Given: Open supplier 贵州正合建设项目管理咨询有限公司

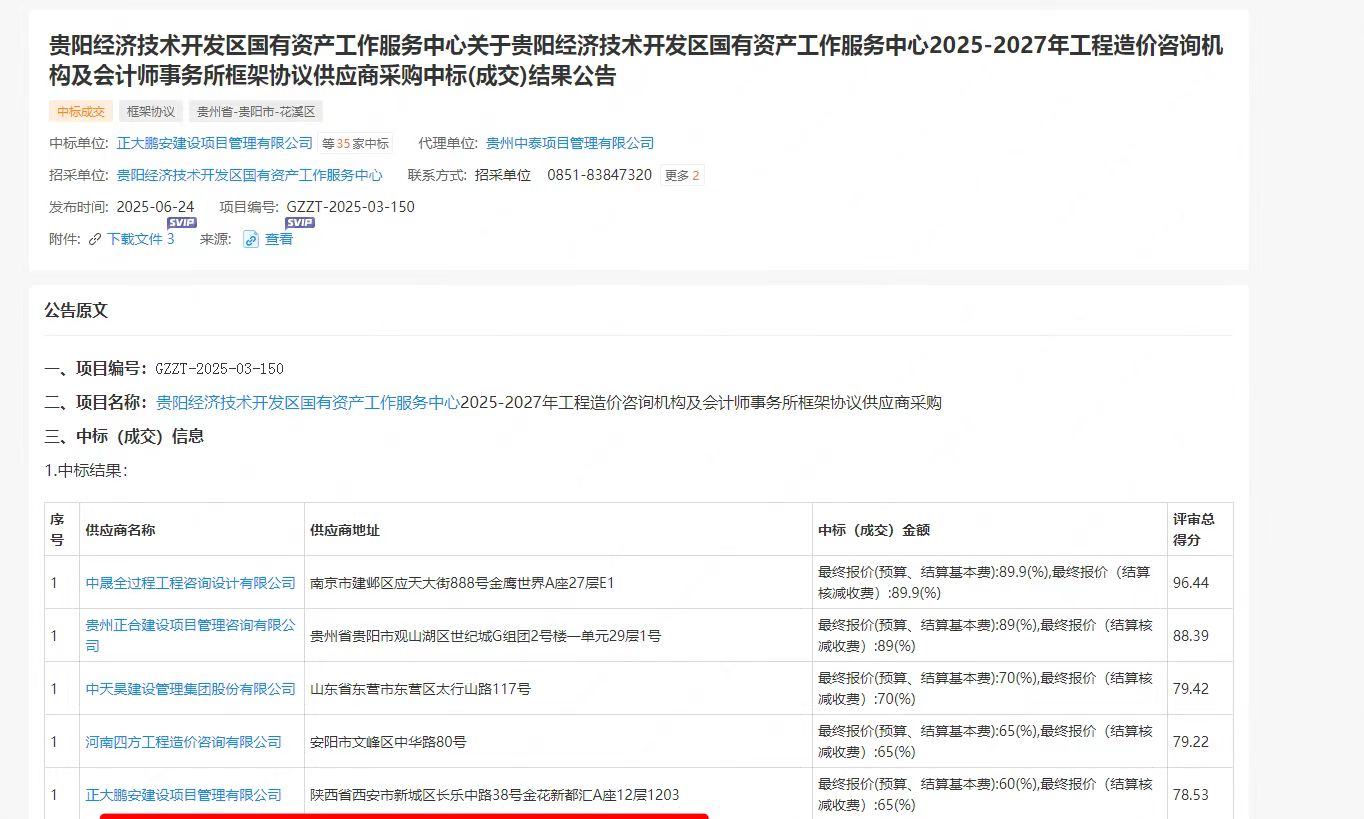Looking at the screenshot, I should point(190,625).
